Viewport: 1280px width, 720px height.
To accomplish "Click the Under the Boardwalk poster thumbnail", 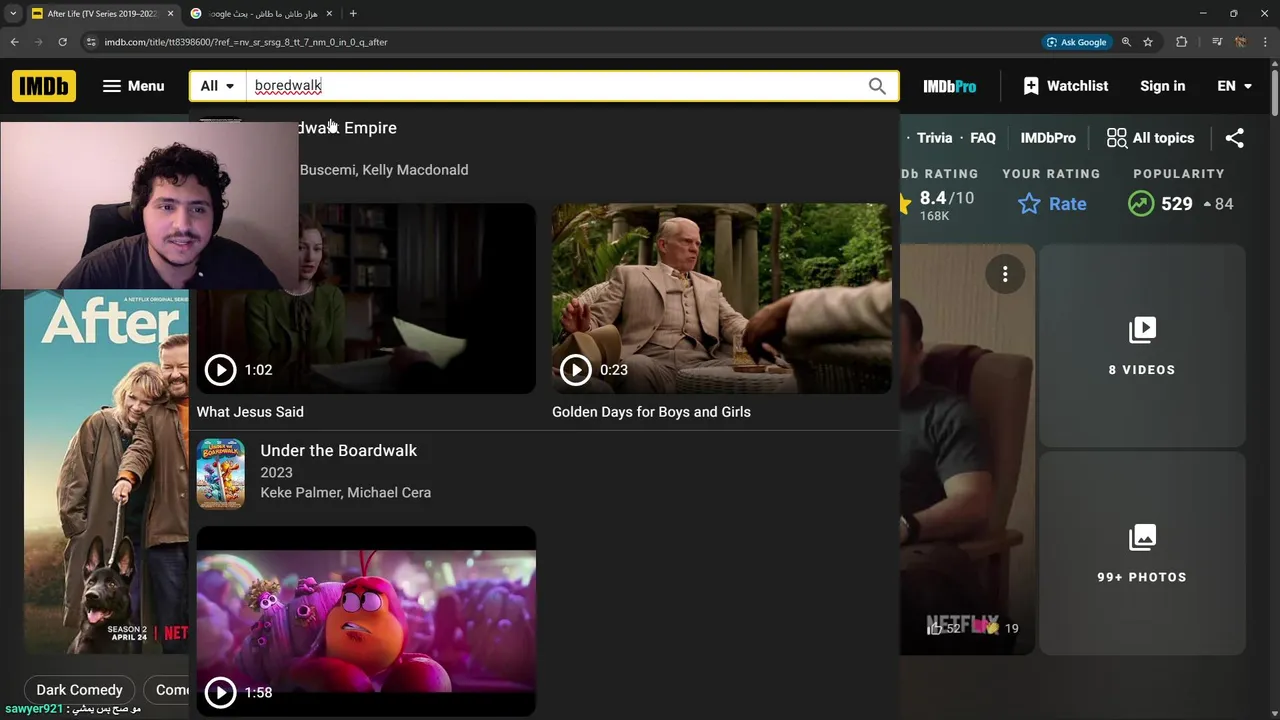I will point(220,474).
